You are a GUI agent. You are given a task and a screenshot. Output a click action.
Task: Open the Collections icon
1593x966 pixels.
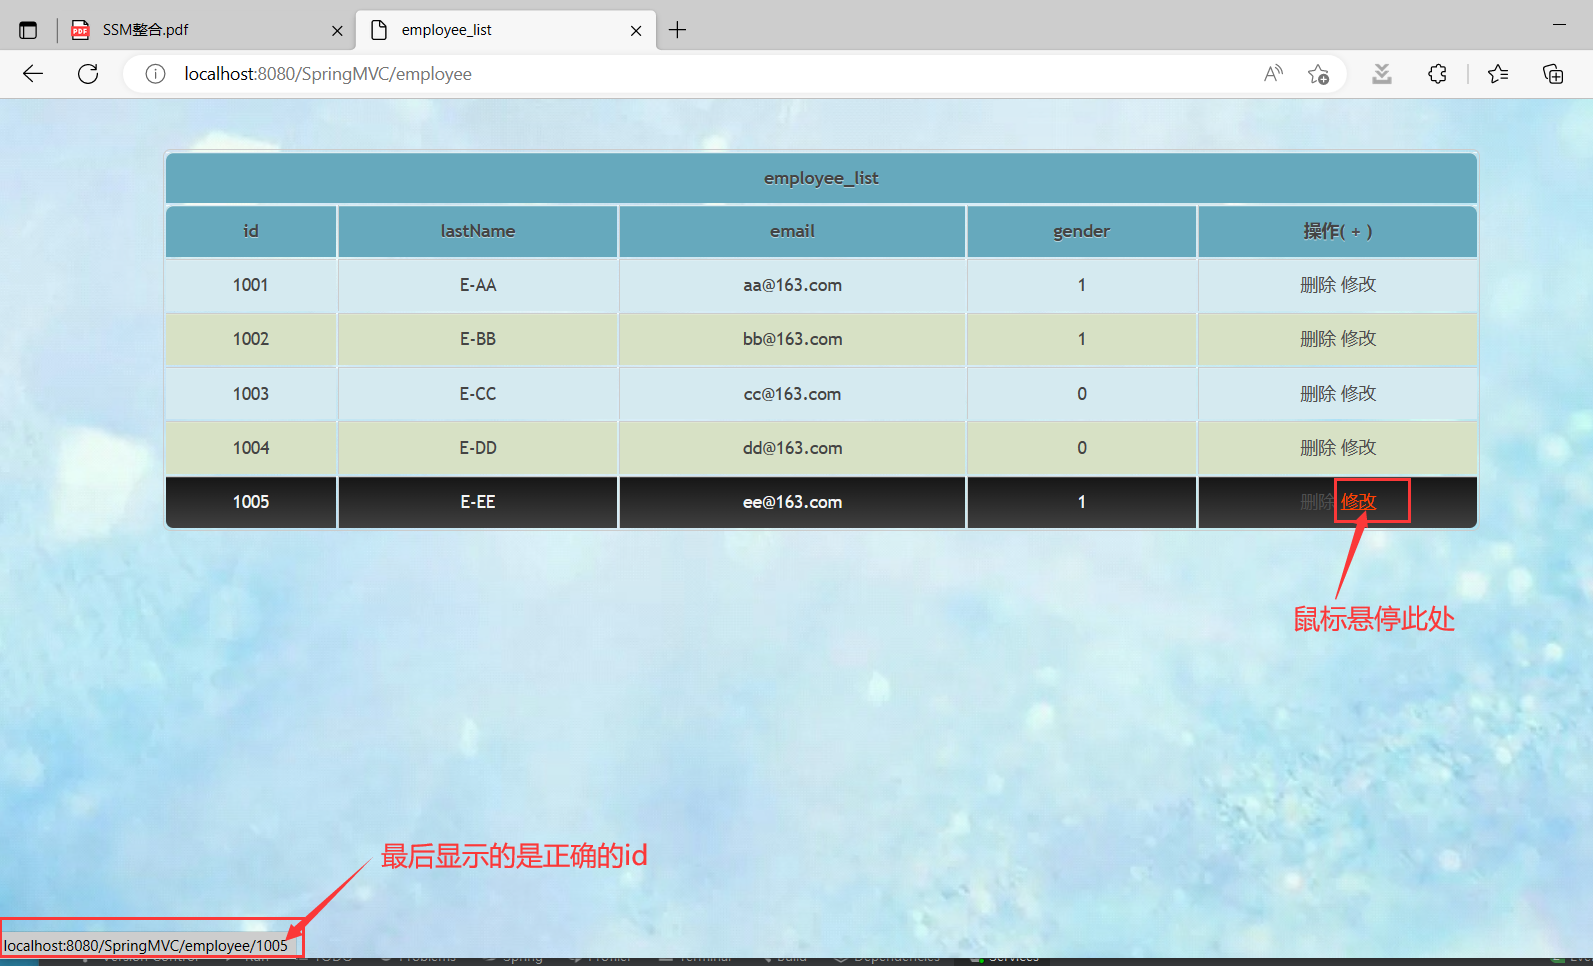[1553, 74]
